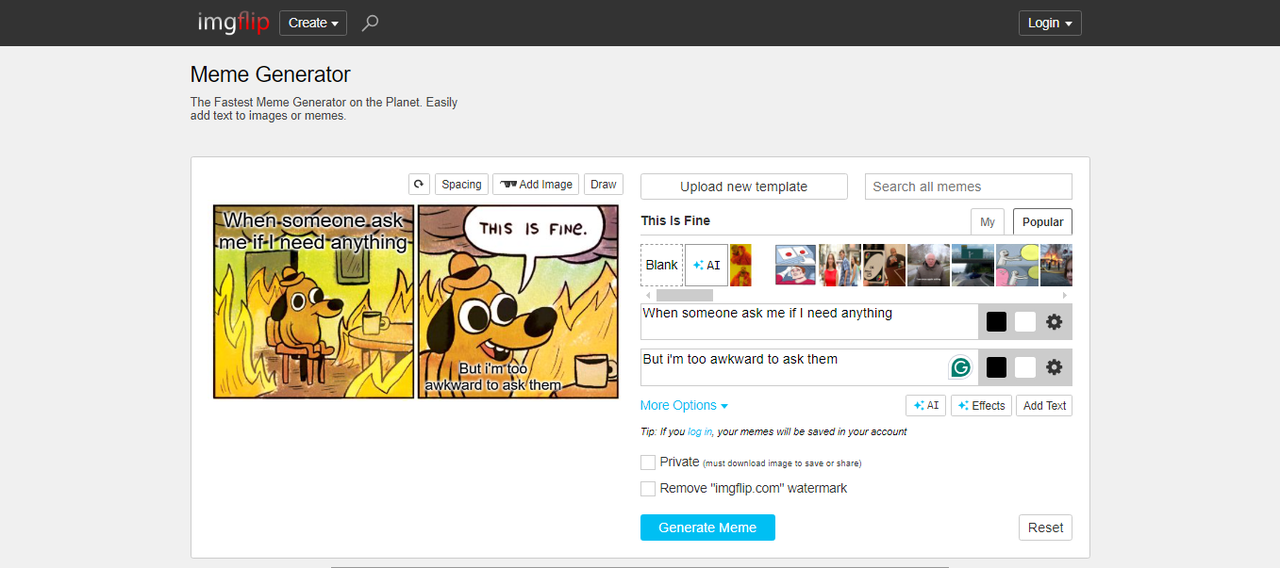Image resolution: width=1280 pixels, height=568 pixels.
Task: Click the AI template icon button
Action: point(706,265)
